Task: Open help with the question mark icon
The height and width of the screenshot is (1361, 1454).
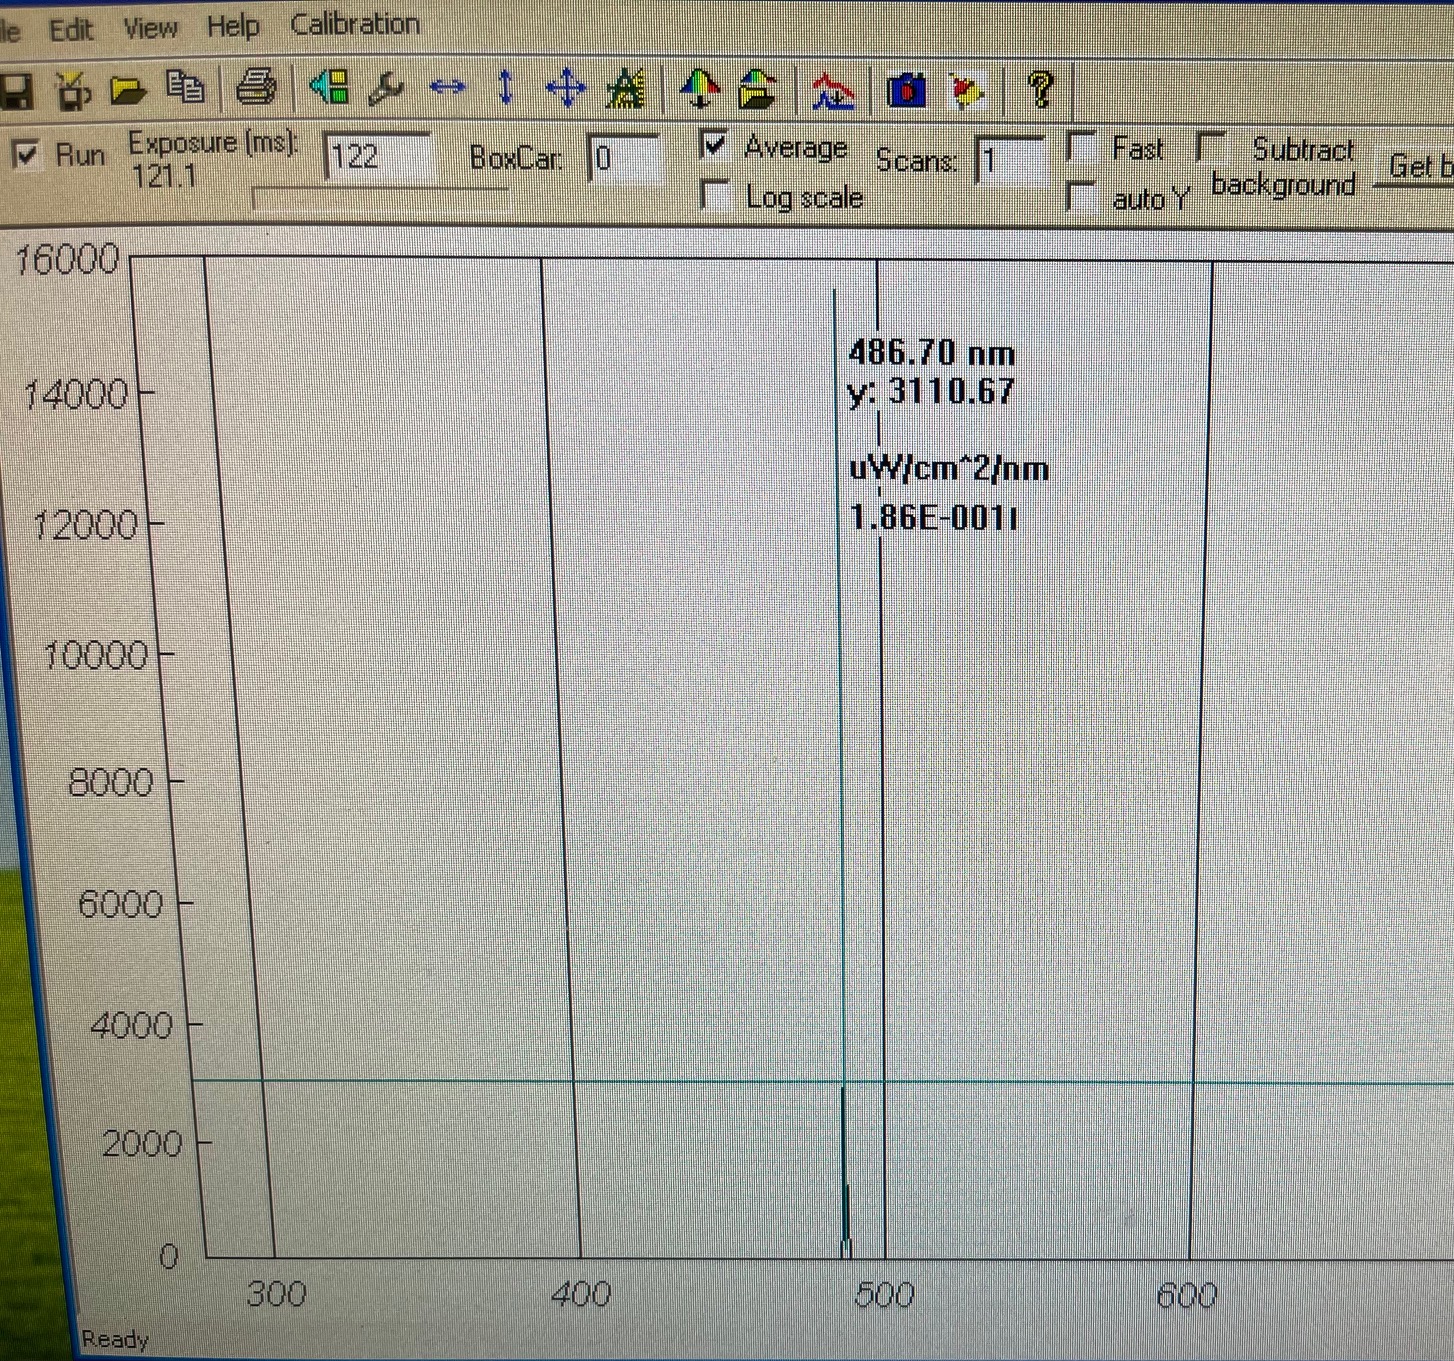Action: coord(1041,89)
